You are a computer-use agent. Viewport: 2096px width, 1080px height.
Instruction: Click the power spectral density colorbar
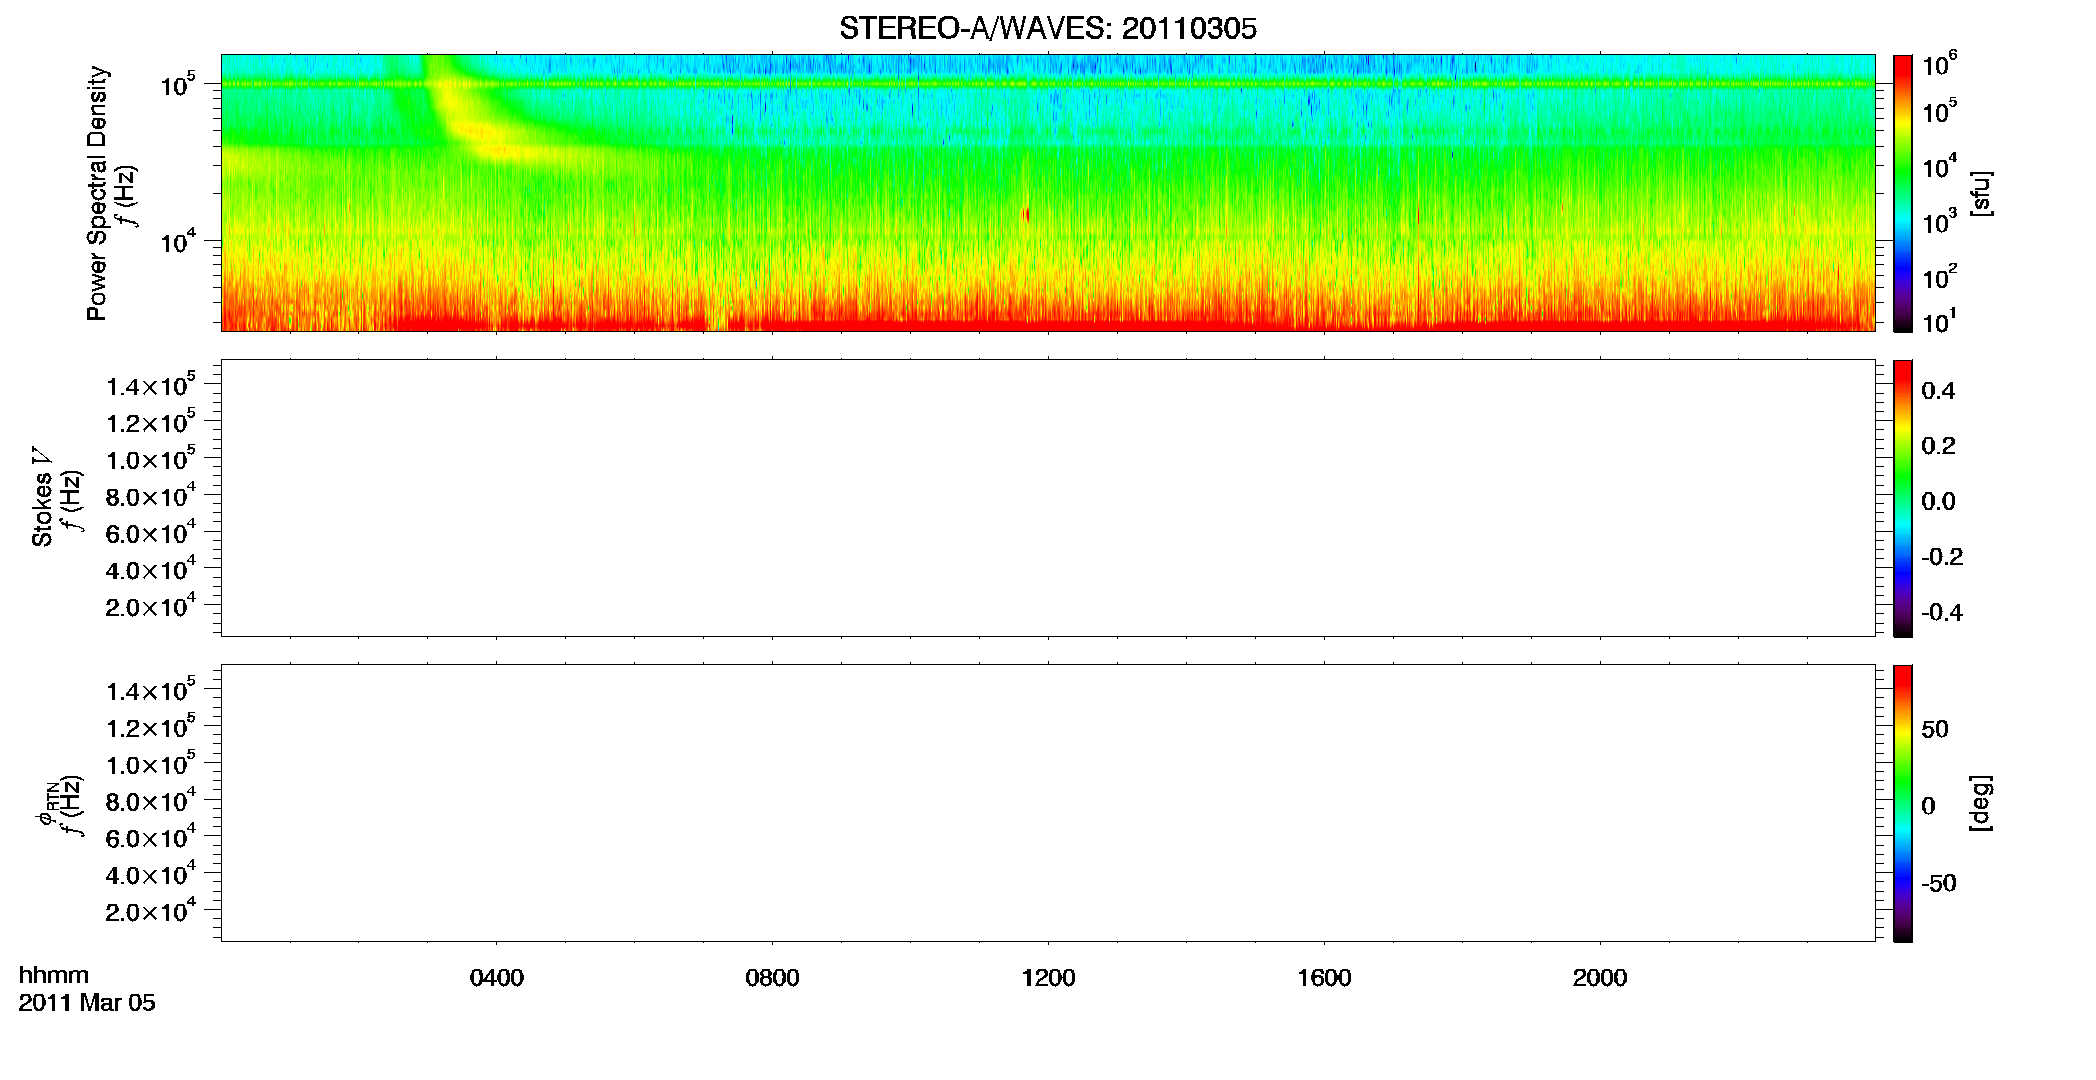point(1903,193)
